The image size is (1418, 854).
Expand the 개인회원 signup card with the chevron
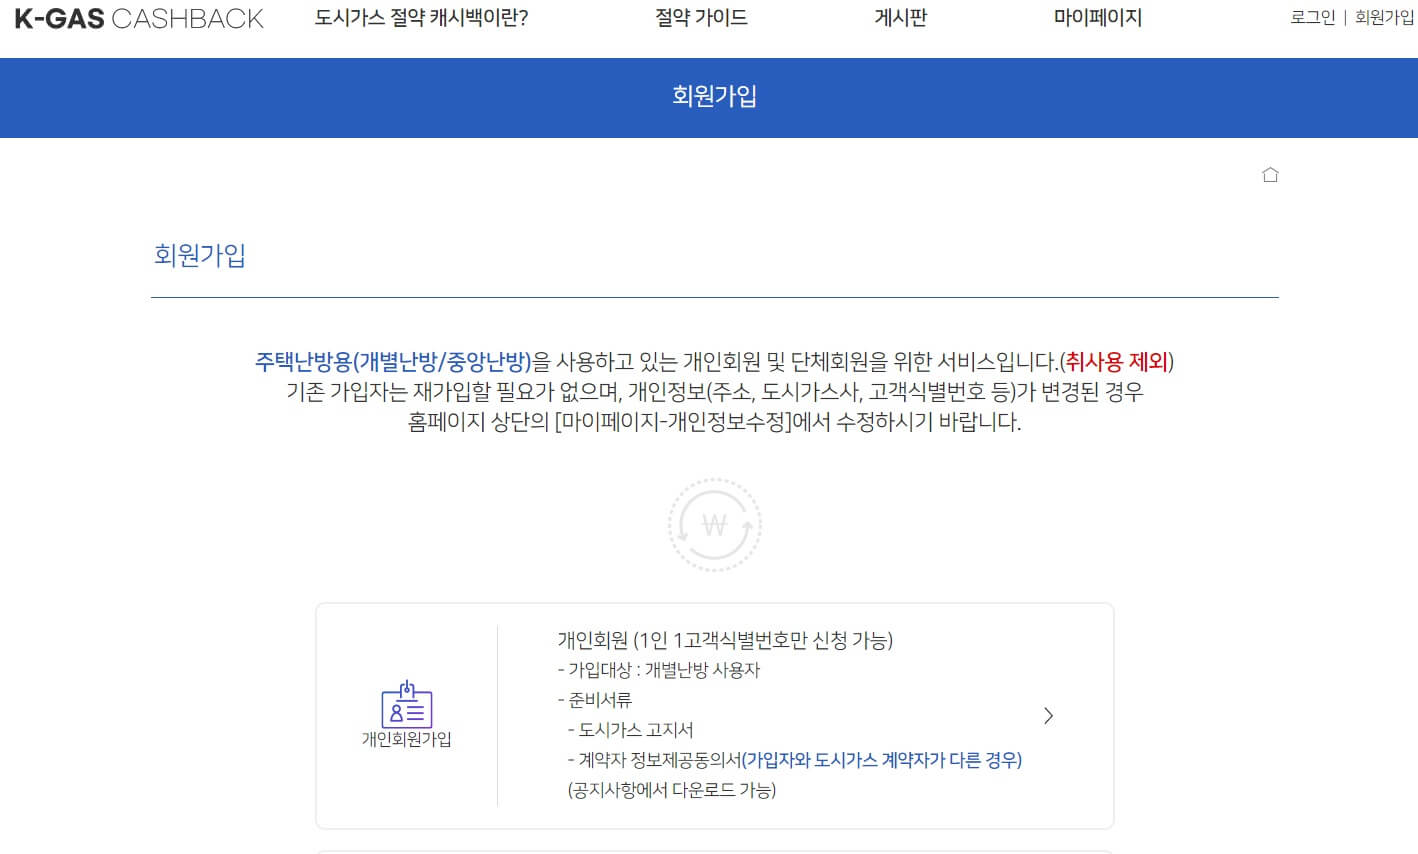(1048, 715)
